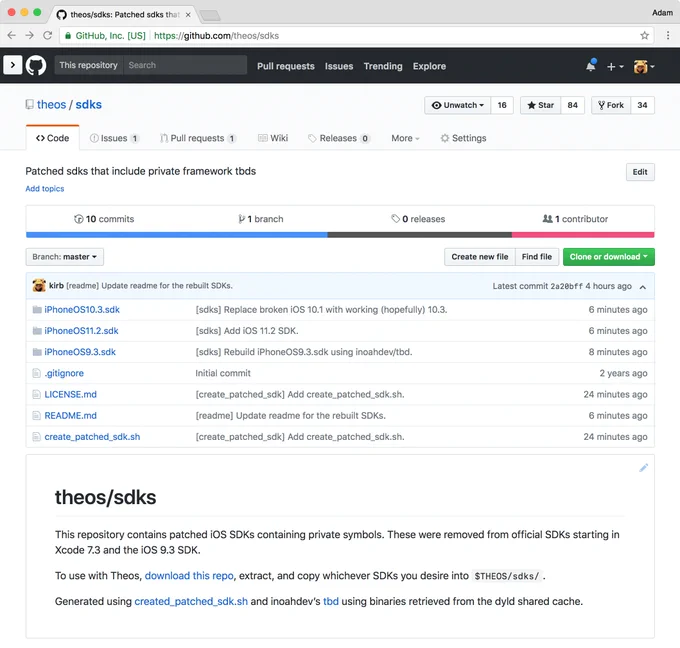This screenshot has width=680, height=648.
Task: Click the browser back arrow
Action: coord(12,36)
